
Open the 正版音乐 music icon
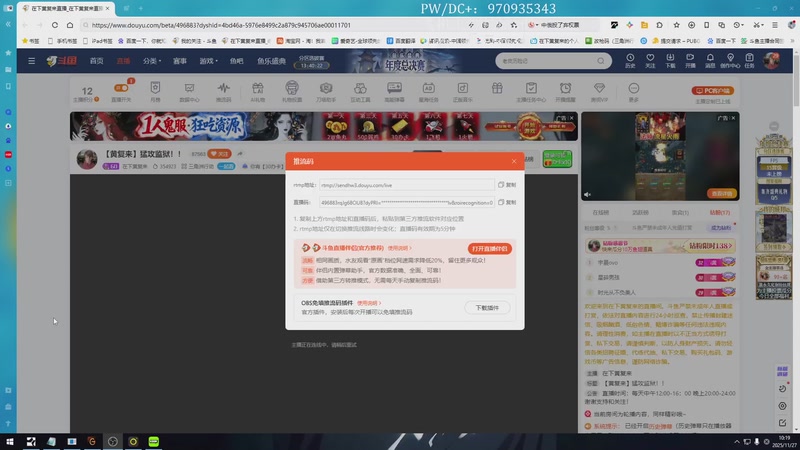coord(463,91)
